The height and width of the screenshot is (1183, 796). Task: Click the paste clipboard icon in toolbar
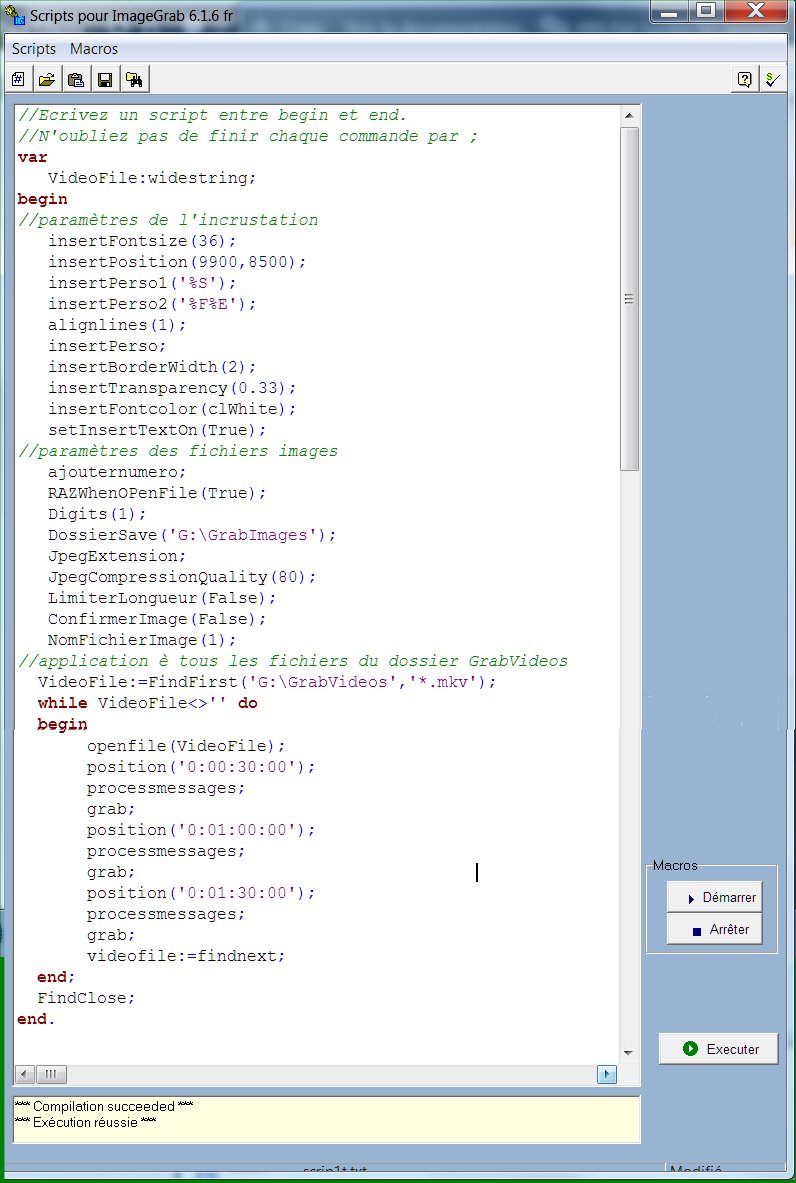(x=75, y=80)
